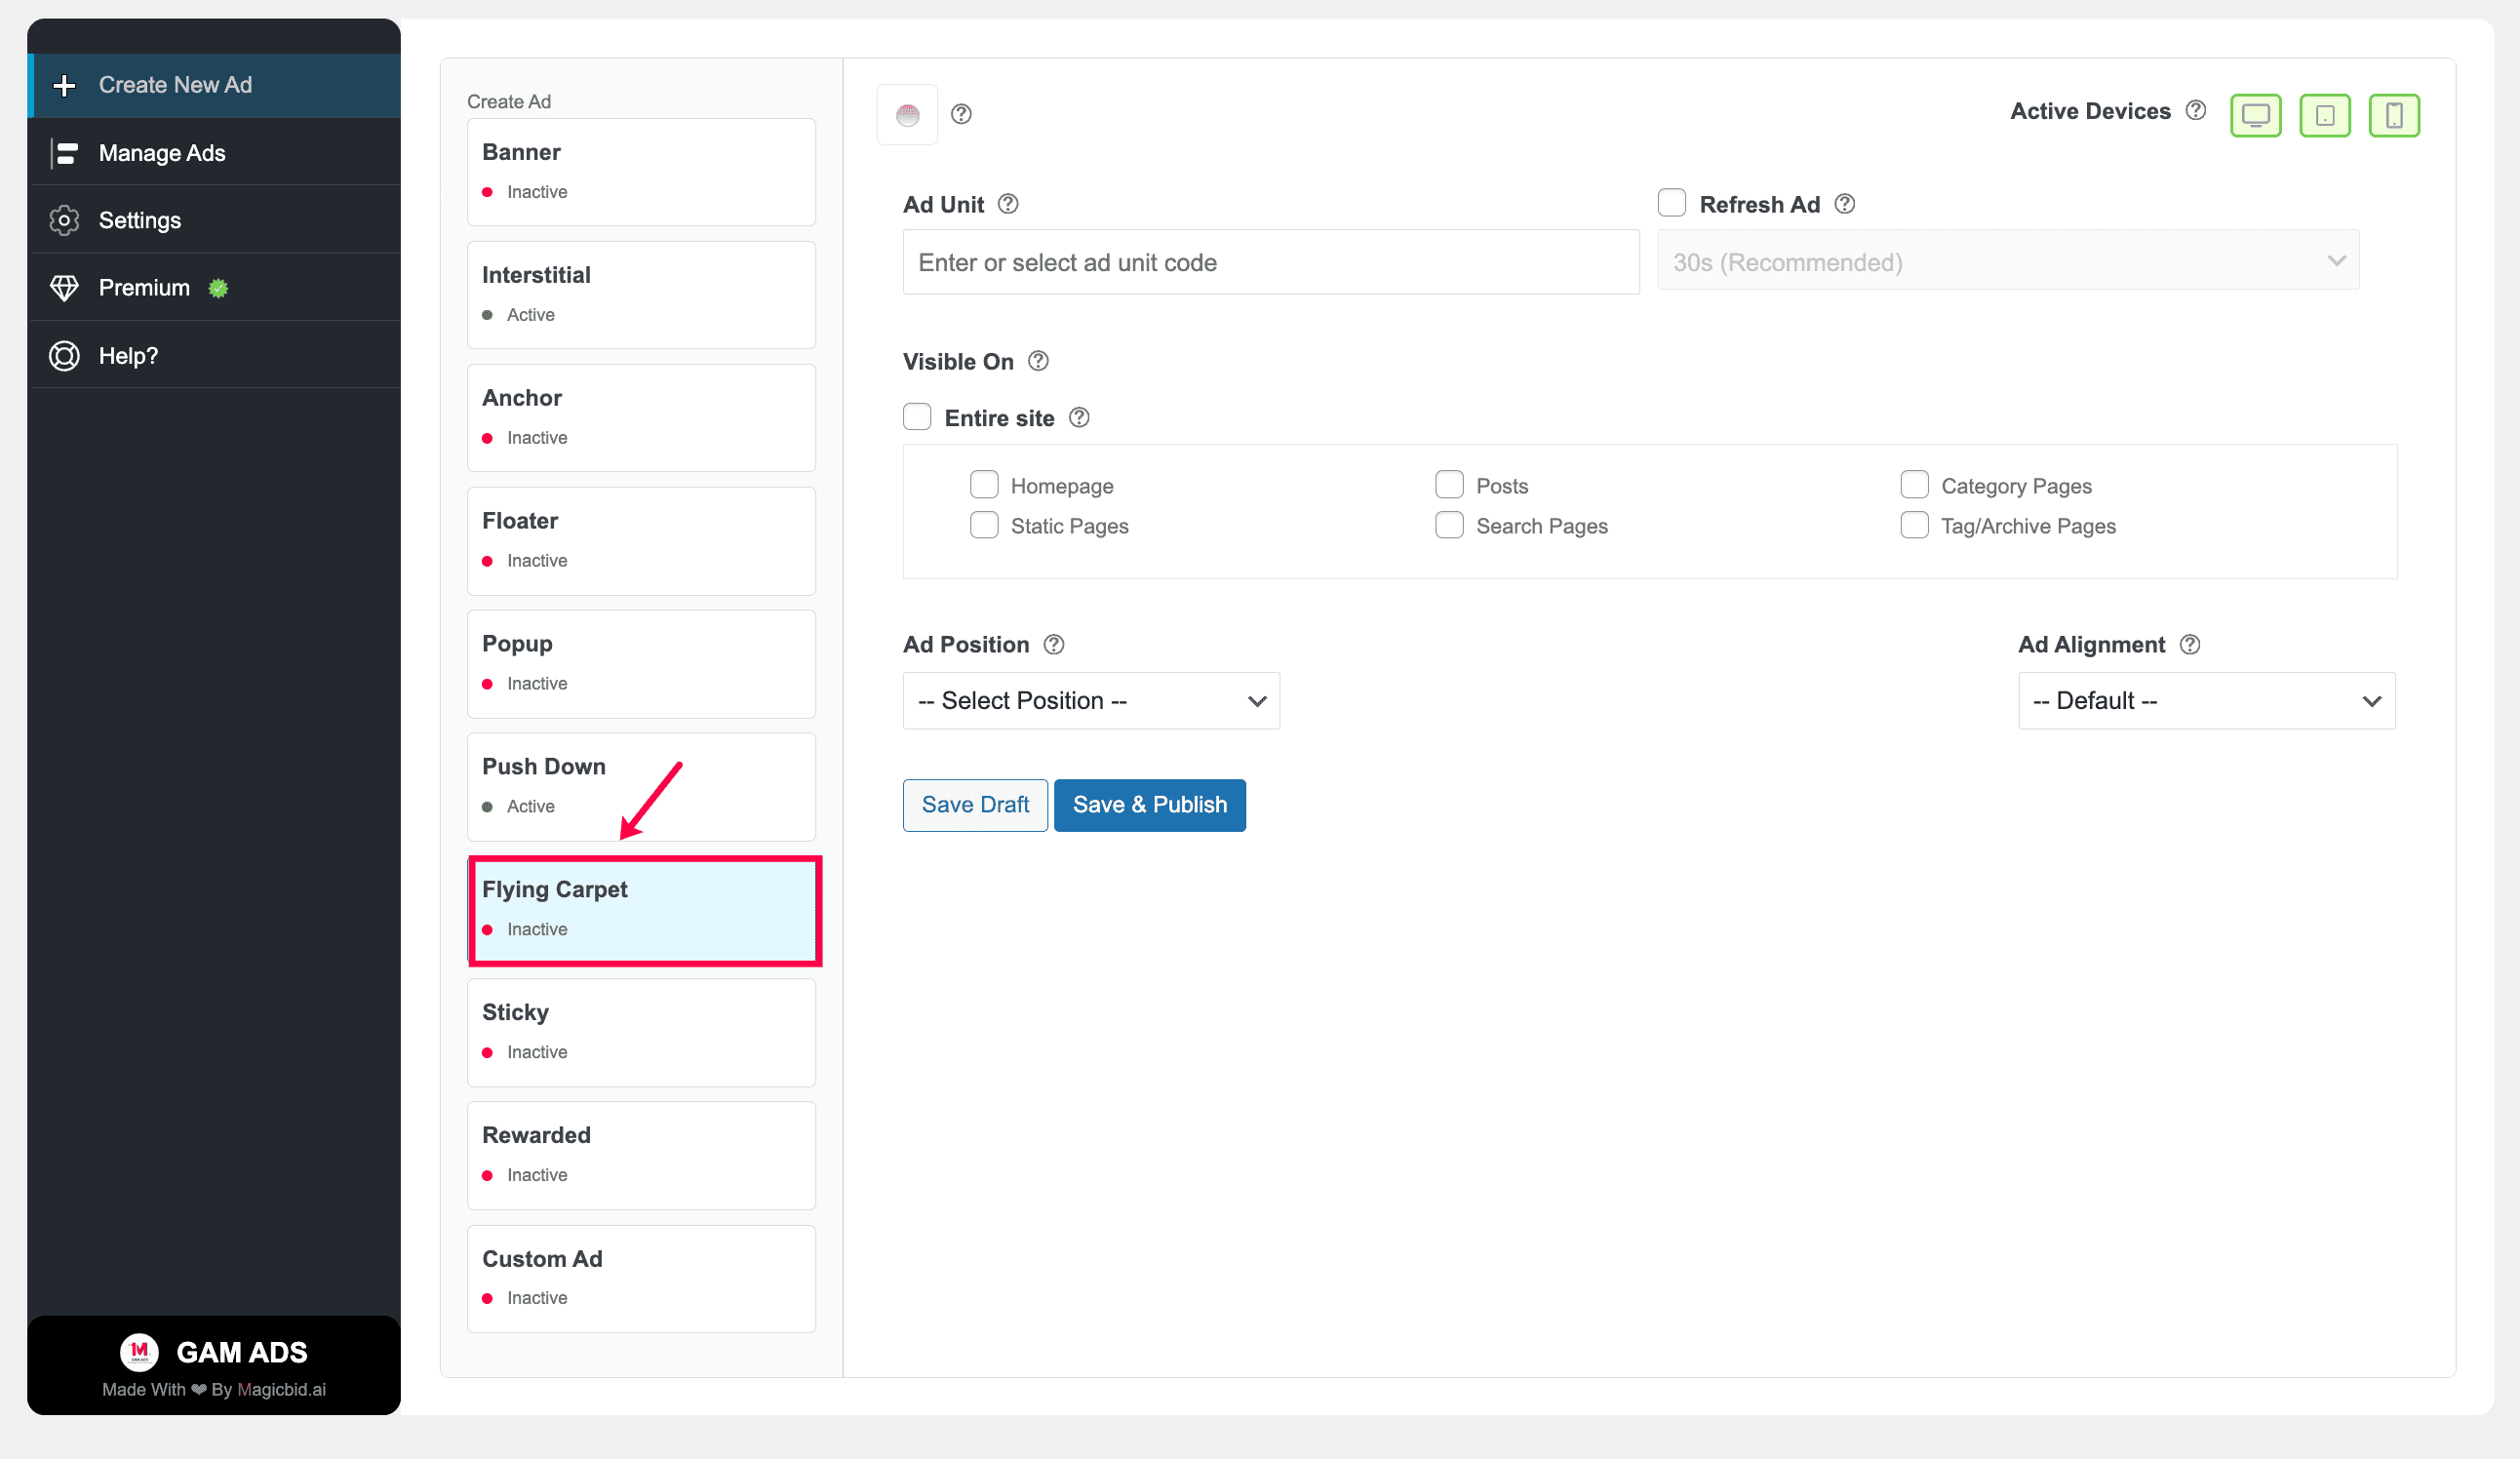Viewport: 2520px width, 1459px height.
Task: Check the Search Pages checkbox
Action: click(1449, 525)
